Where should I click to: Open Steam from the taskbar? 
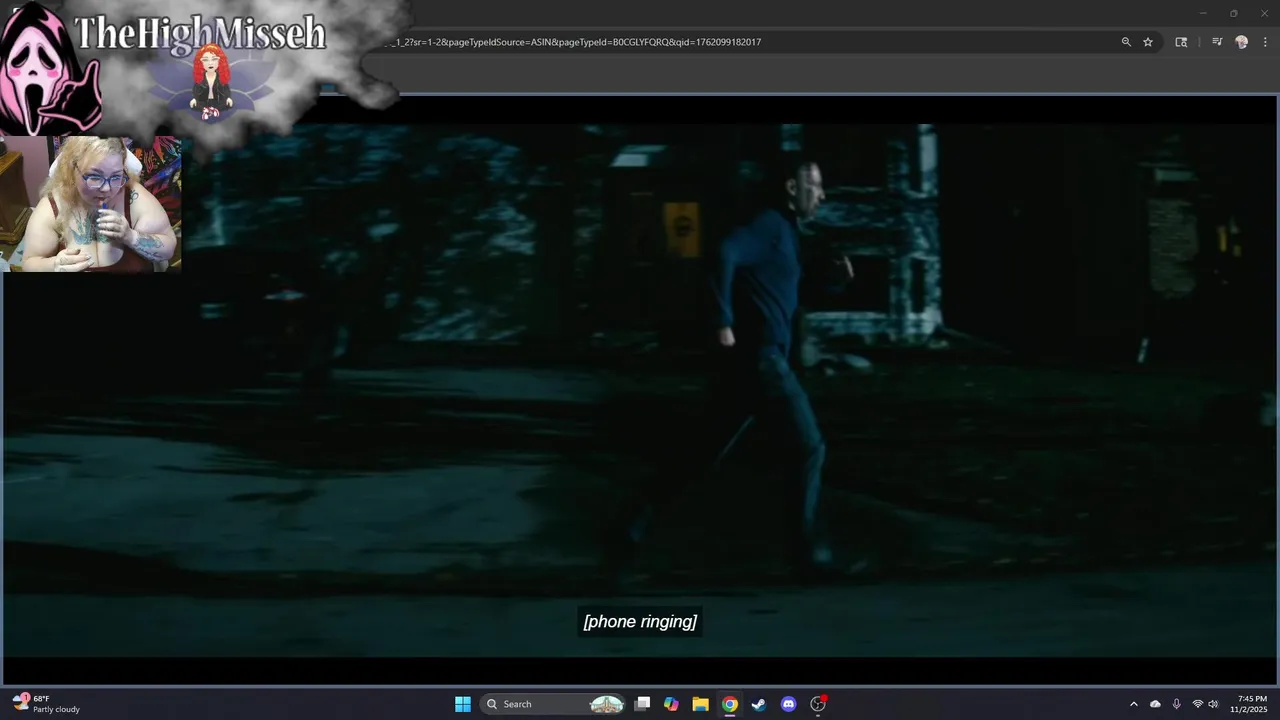(x=759, y=704)
